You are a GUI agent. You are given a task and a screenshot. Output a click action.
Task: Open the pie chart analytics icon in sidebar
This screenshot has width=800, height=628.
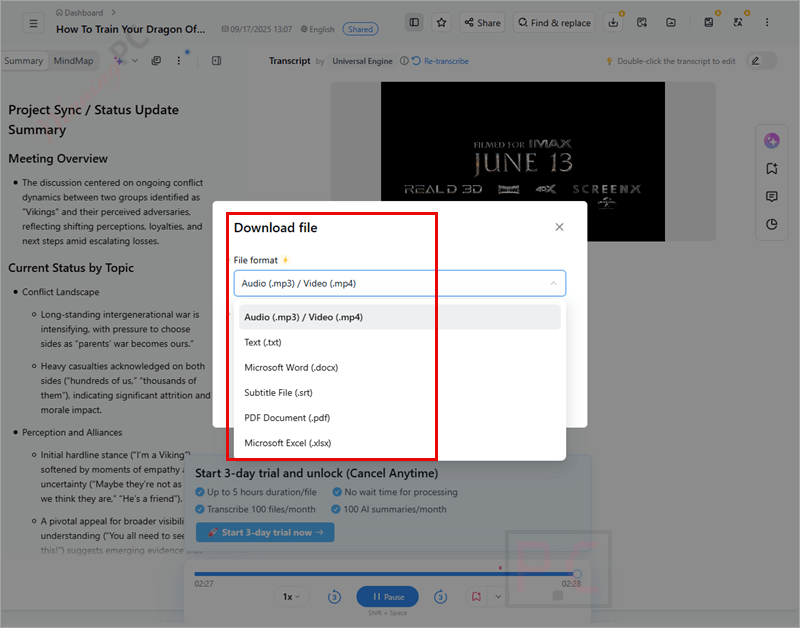point(771,224)
